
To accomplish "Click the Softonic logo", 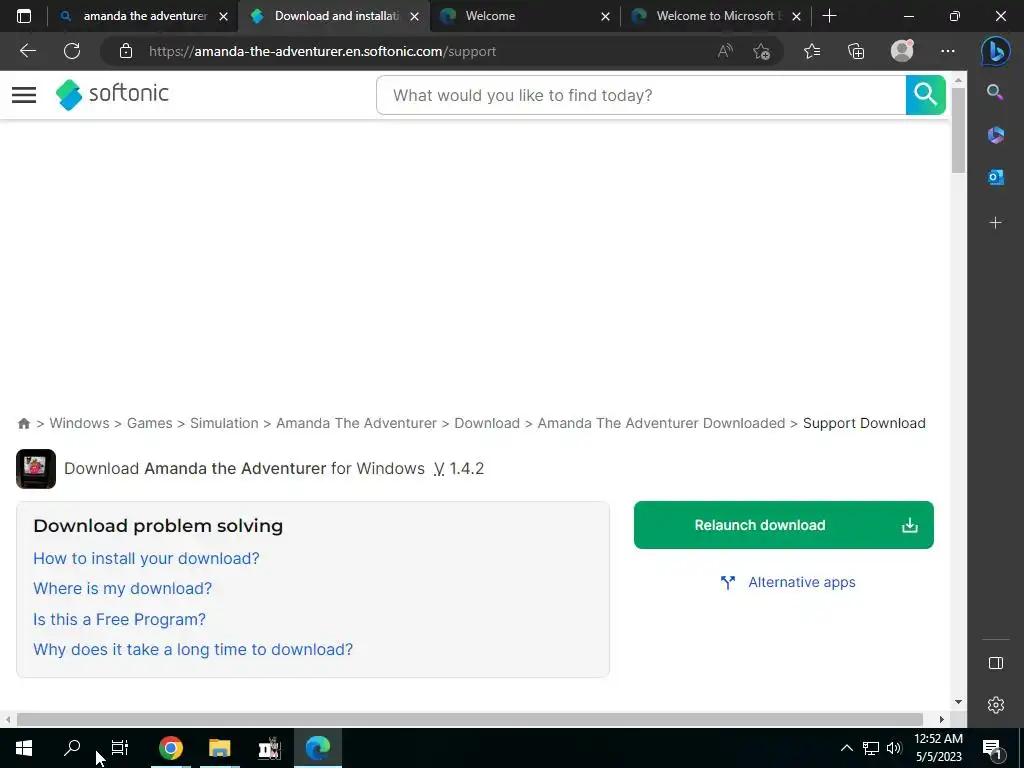I will point(112,95).
